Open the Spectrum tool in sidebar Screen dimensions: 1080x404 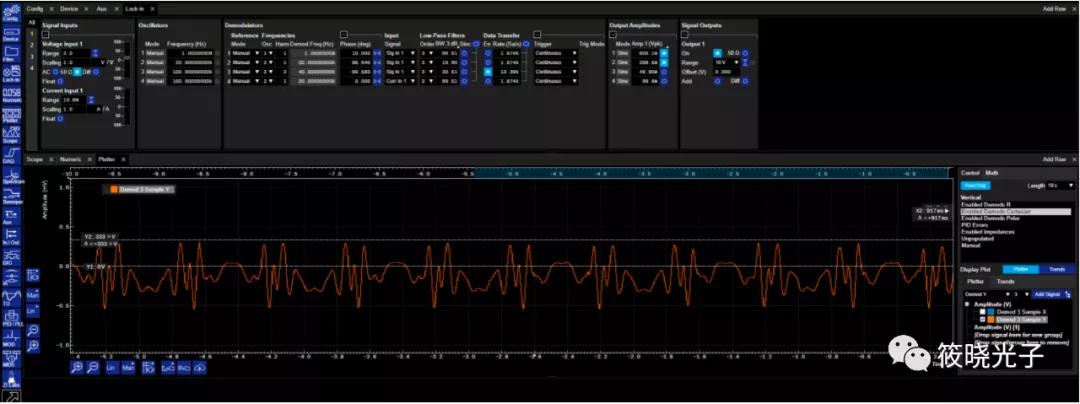[x=12, y=176]
